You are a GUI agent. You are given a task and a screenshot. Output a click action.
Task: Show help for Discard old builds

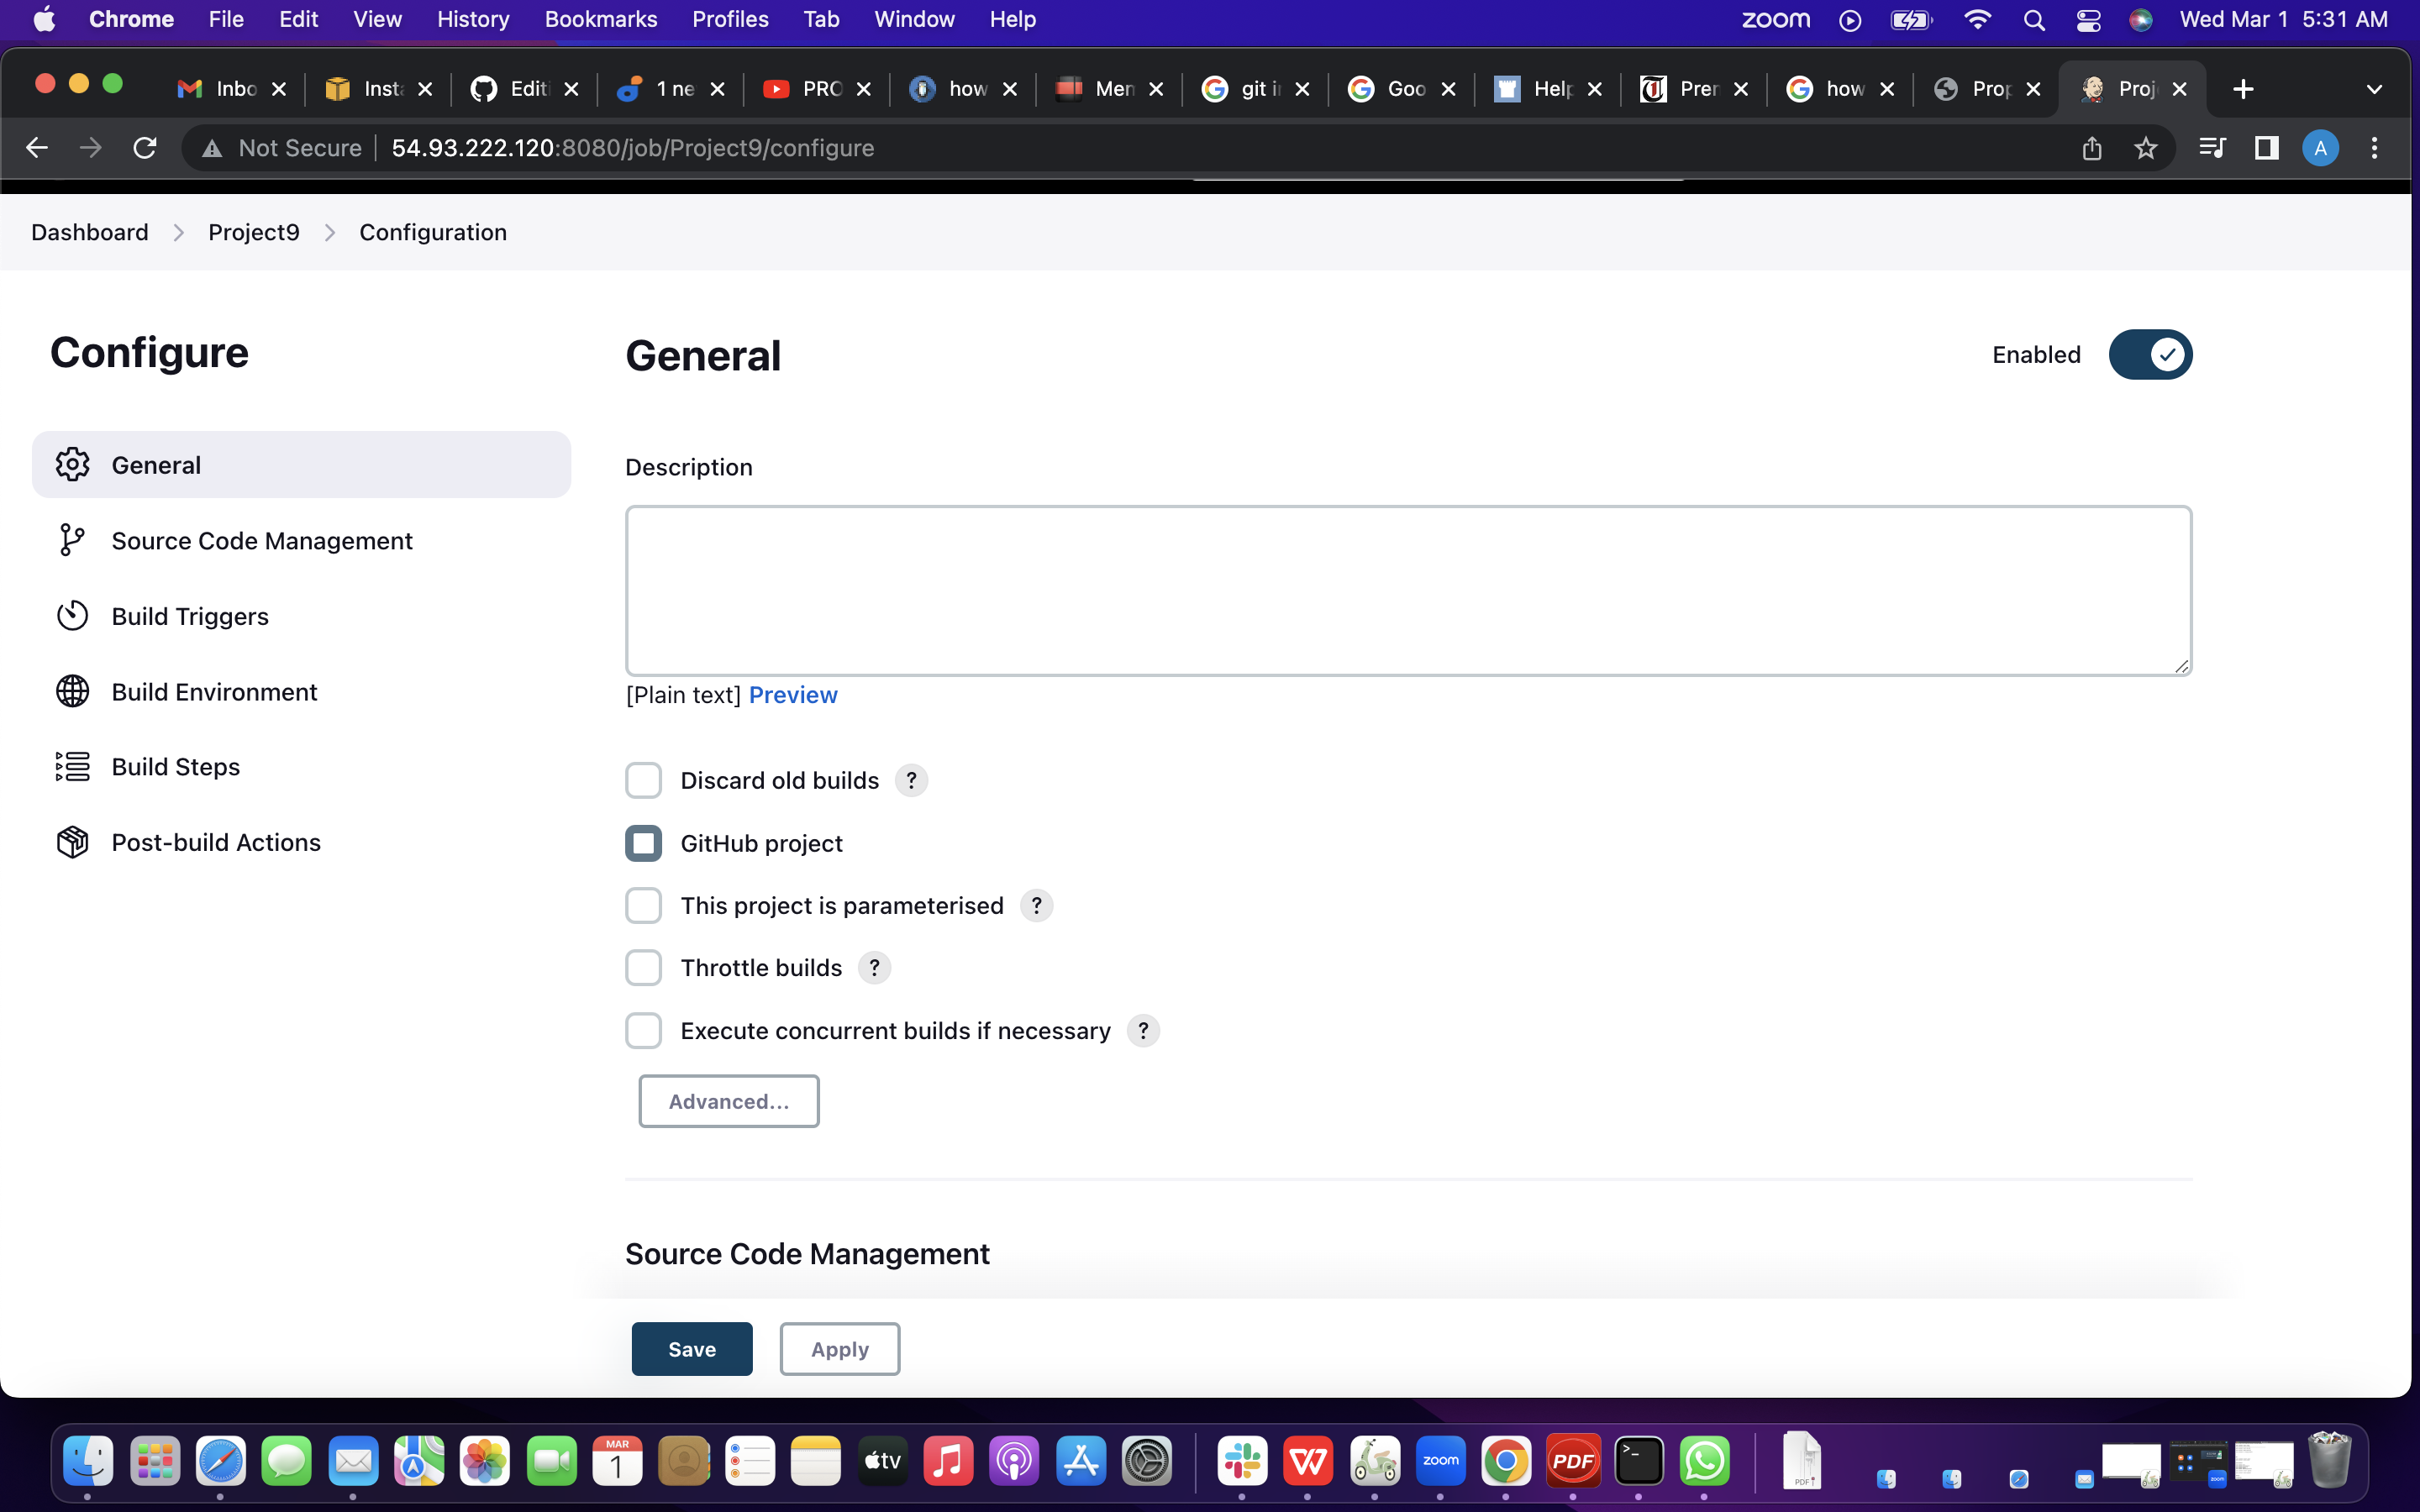(911, 781)
